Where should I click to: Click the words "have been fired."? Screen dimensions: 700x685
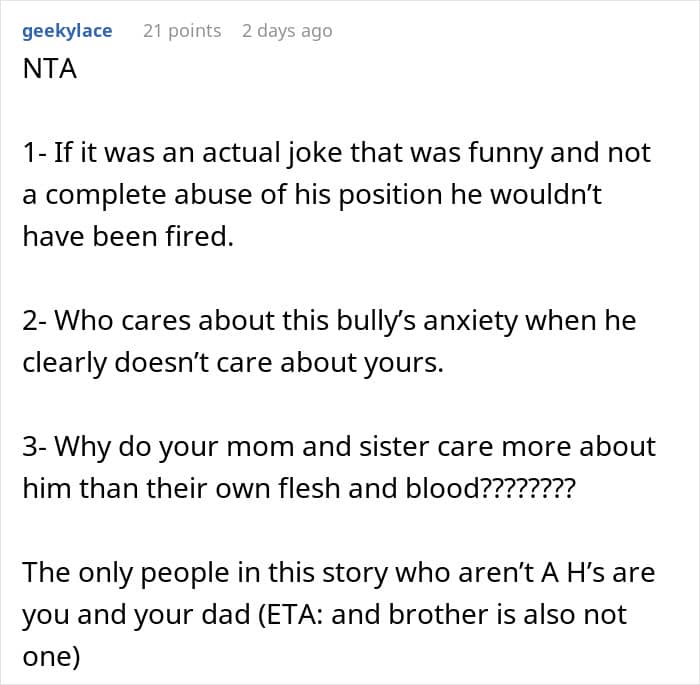(128, 236)
